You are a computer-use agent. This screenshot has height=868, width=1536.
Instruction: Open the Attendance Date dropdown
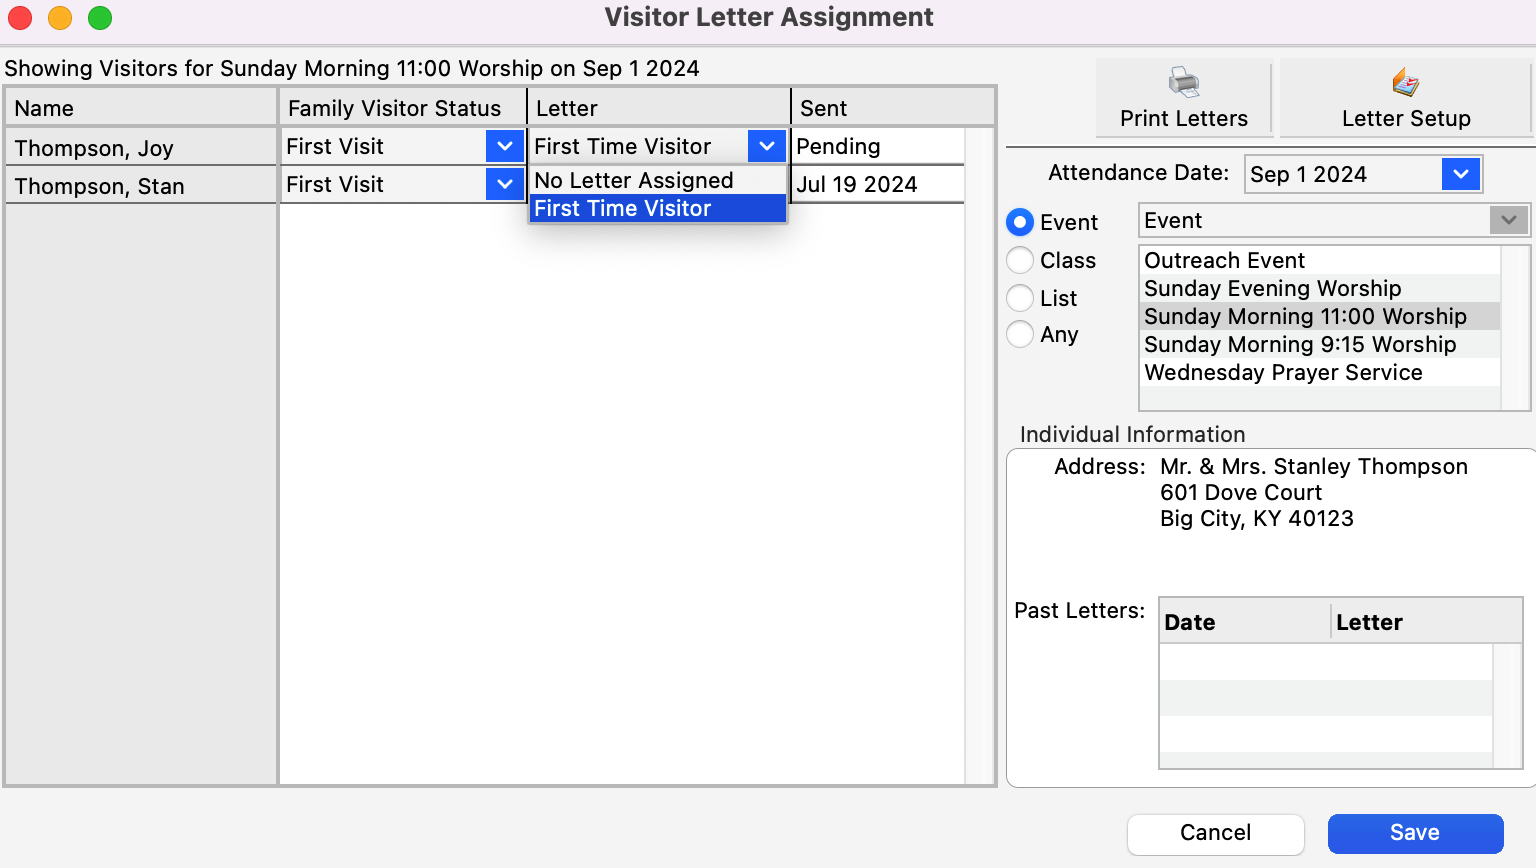1460,174
